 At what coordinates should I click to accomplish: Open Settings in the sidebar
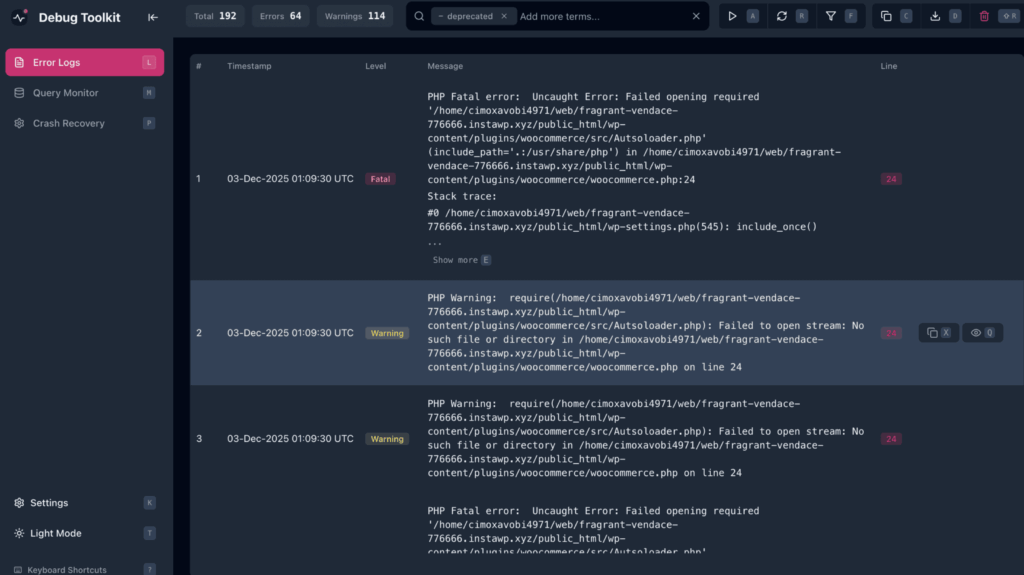point(85,503)
